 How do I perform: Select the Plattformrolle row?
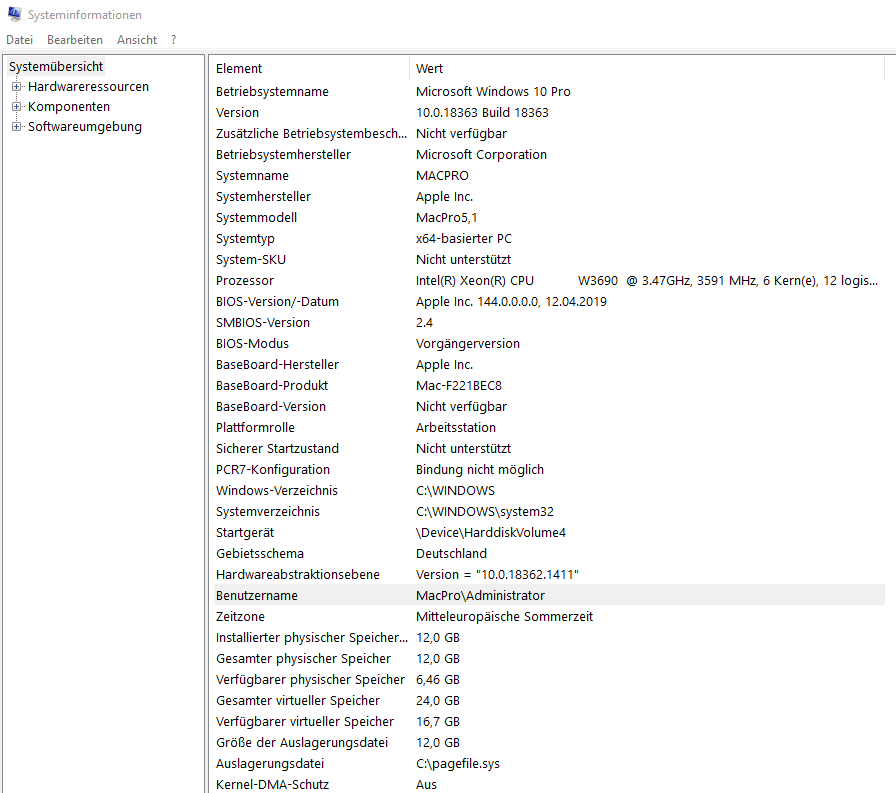pos(549,428)
